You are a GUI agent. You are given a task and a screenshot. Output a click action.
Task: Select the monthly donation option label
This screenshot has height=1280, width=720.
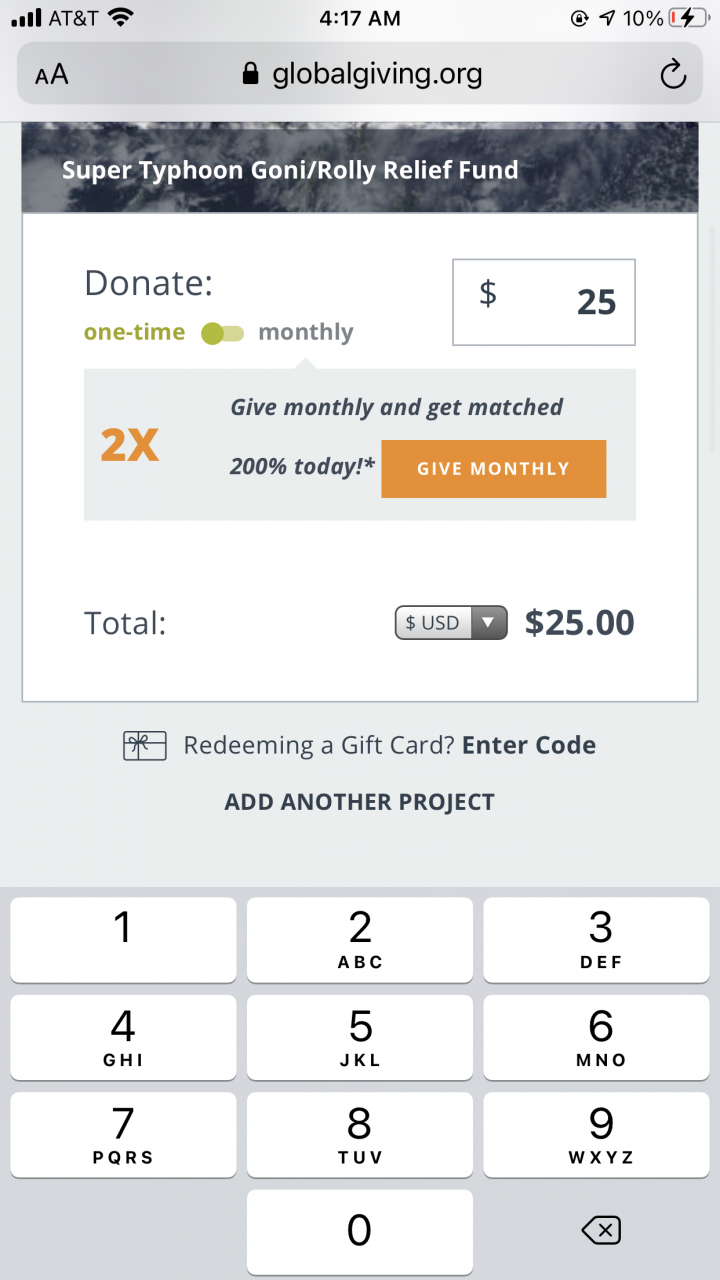tap(305, 333)
